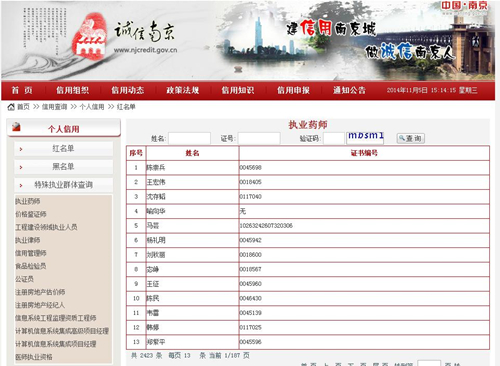This screenshot has width=500, height=366.
Task: Click certificate number 0045942 in row 6
Action: (x=250, y=240)
